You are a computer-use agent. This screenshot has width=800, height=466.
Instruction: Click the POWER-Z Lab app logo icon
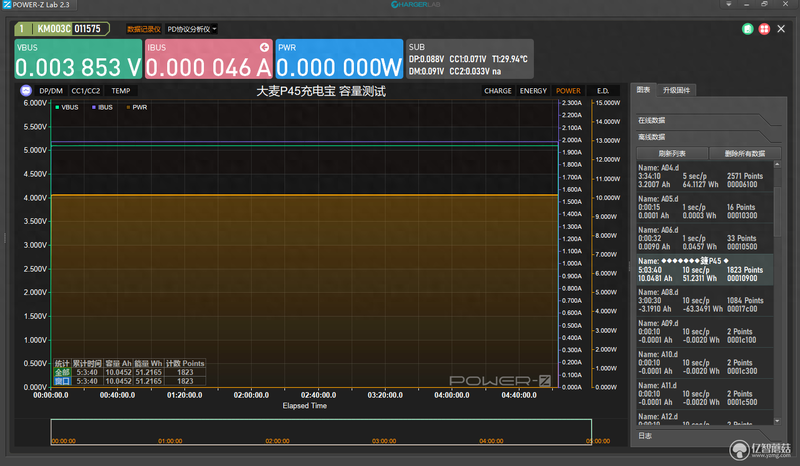7,5
